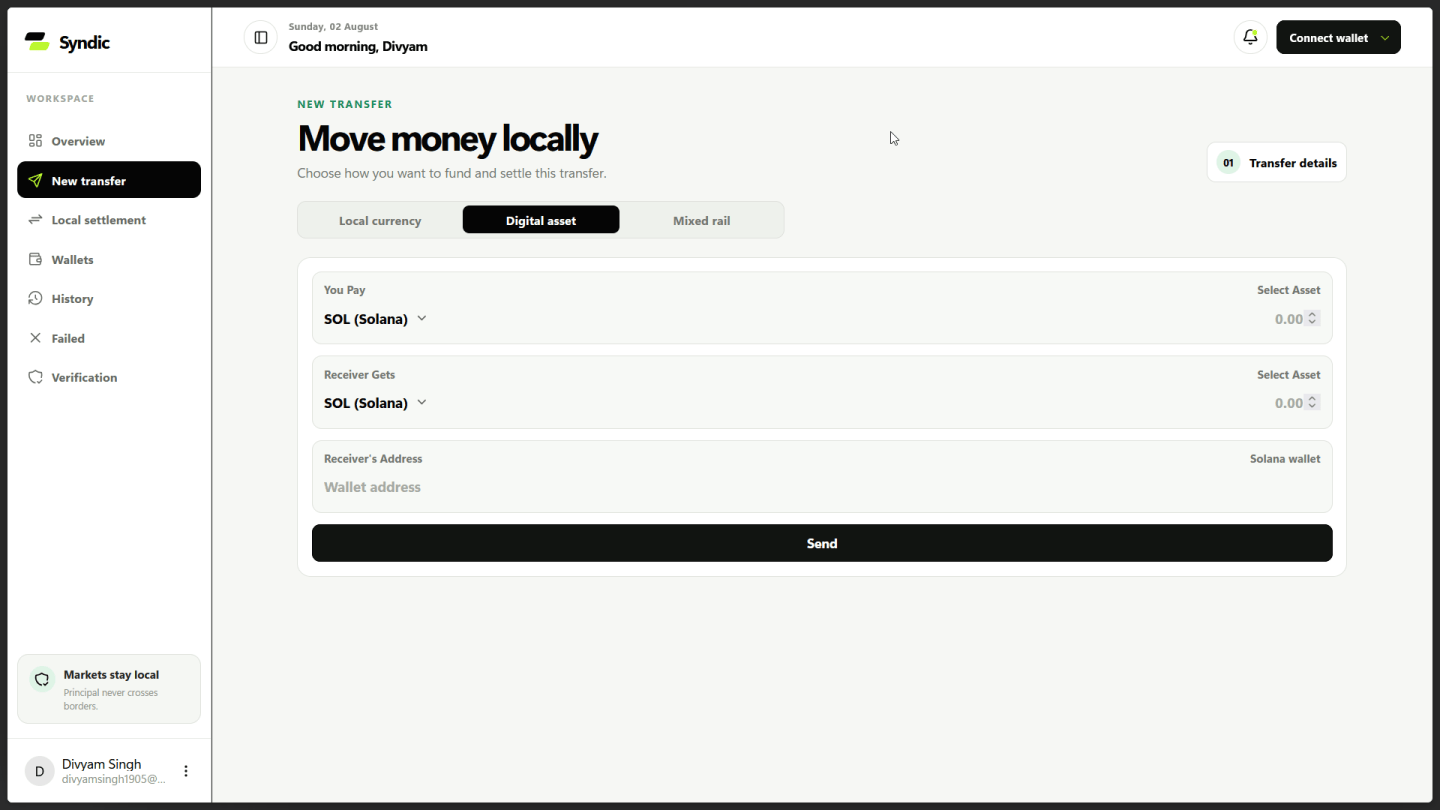Toggle the sidebar panel icon
Image resolution: width=1440 pixels, height=810 pixels.
(x=261, y=38)
